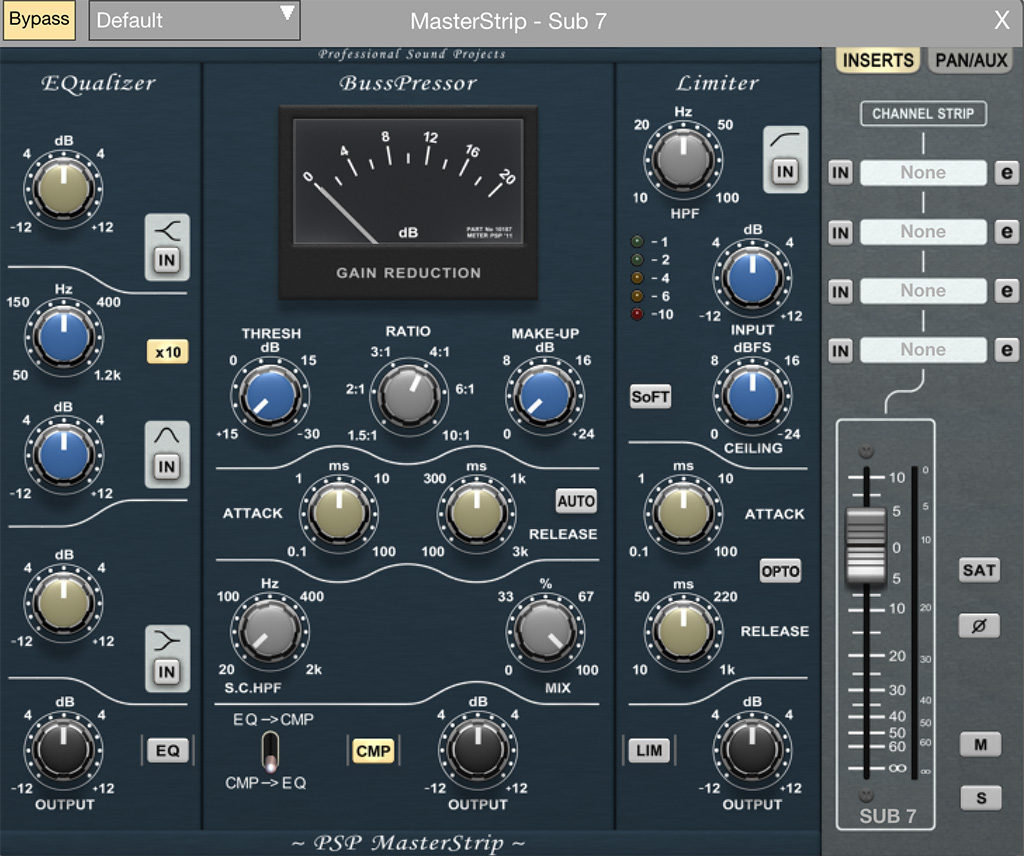
Task: Open the third None insert slot
Action: pyautogui.click(x=923, y=291)
